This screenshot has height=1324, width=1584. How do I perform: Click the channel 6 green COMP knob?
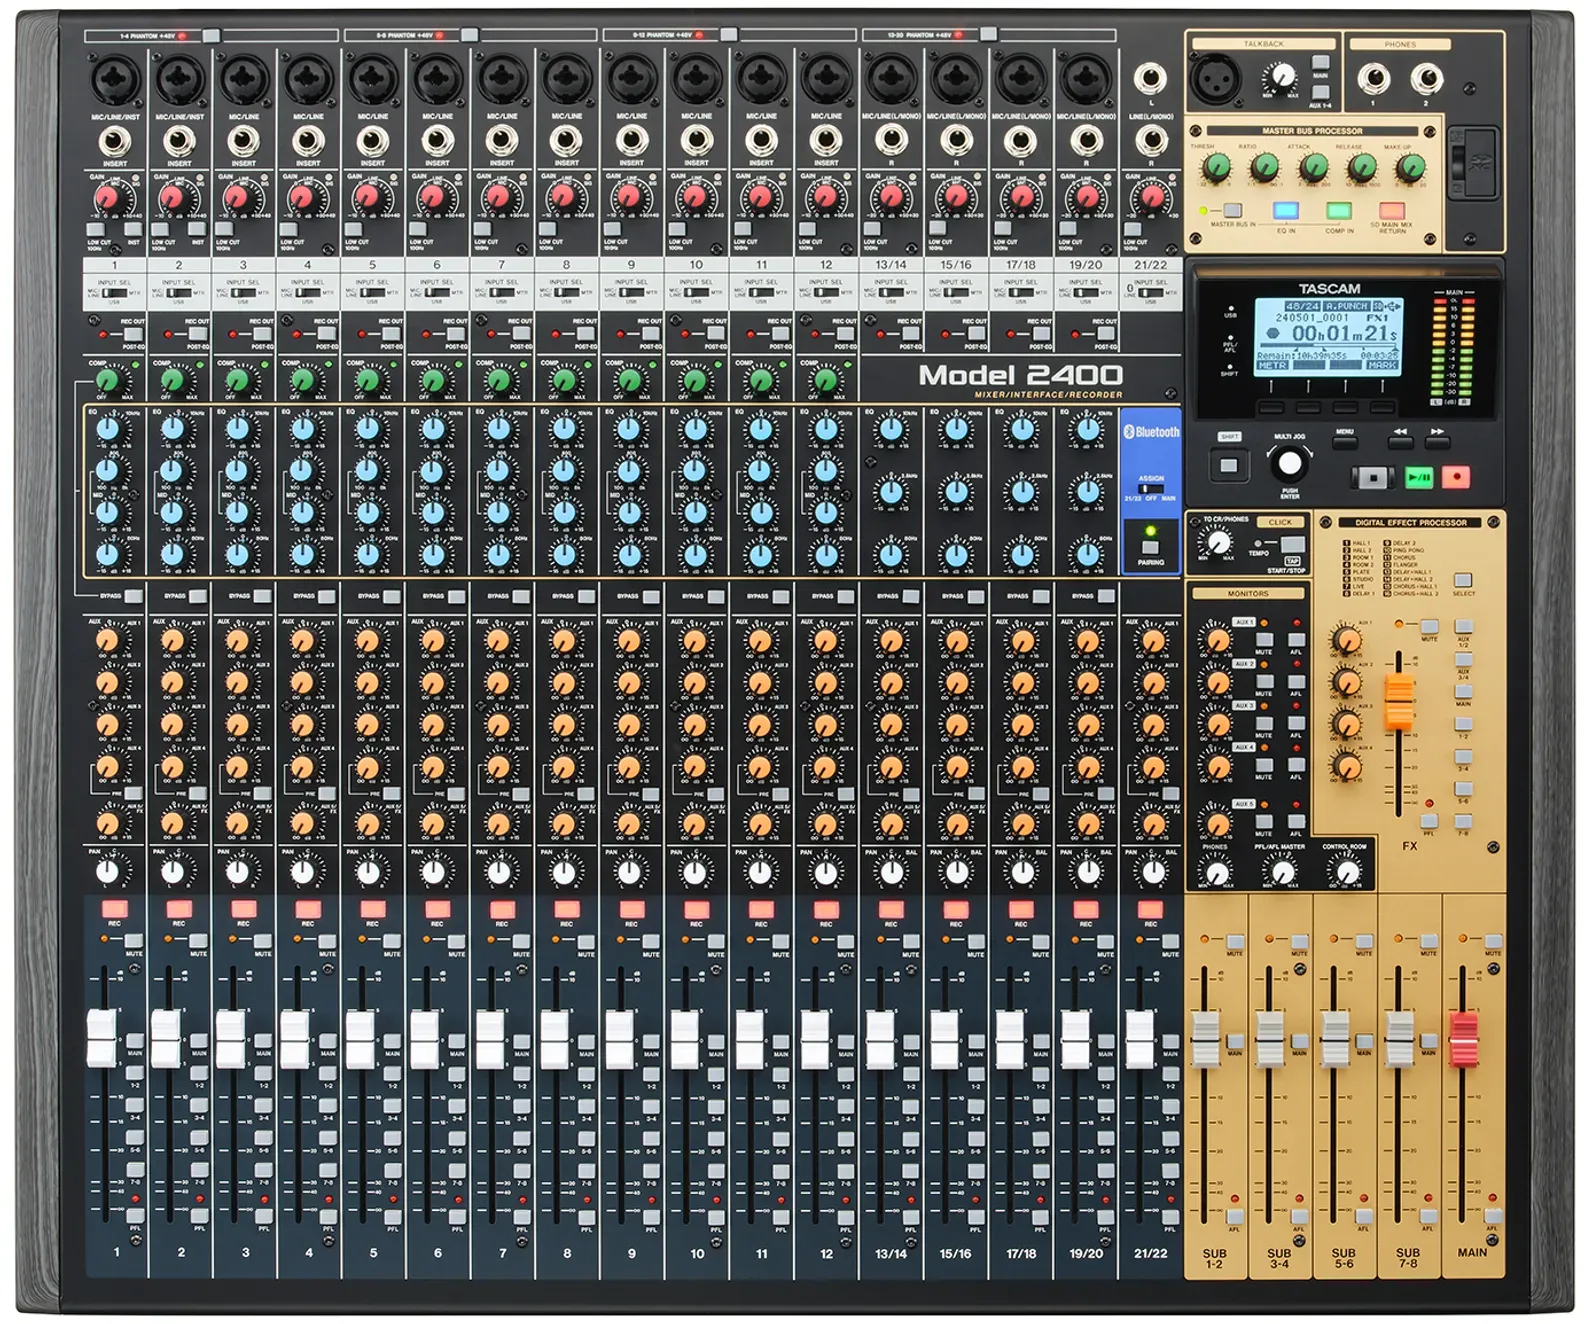tap(432, 380)
